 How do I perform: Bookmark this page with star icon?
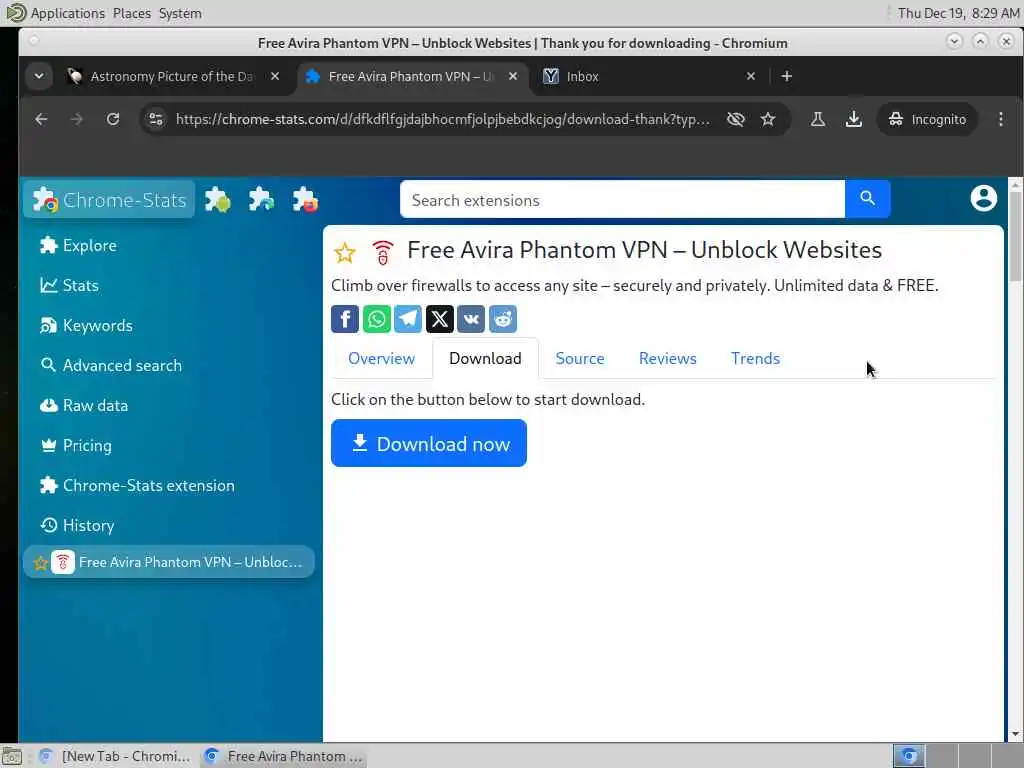click(768, 119)
